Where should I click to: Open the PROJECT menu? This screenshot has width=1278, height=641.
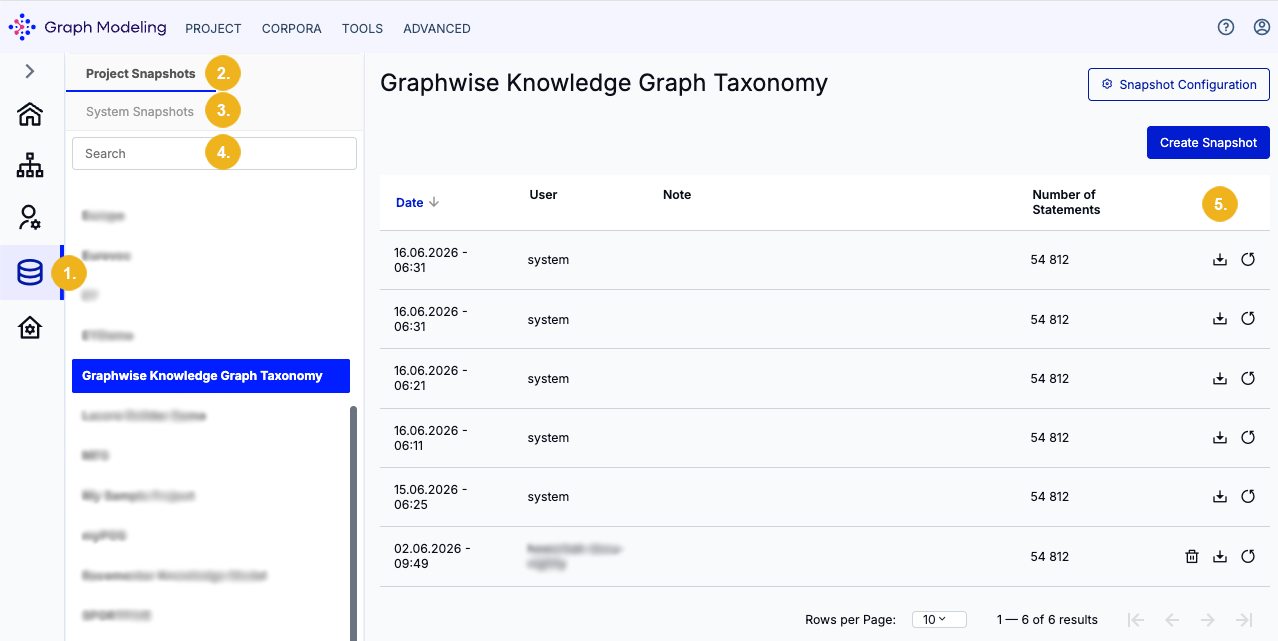point(213,29)
